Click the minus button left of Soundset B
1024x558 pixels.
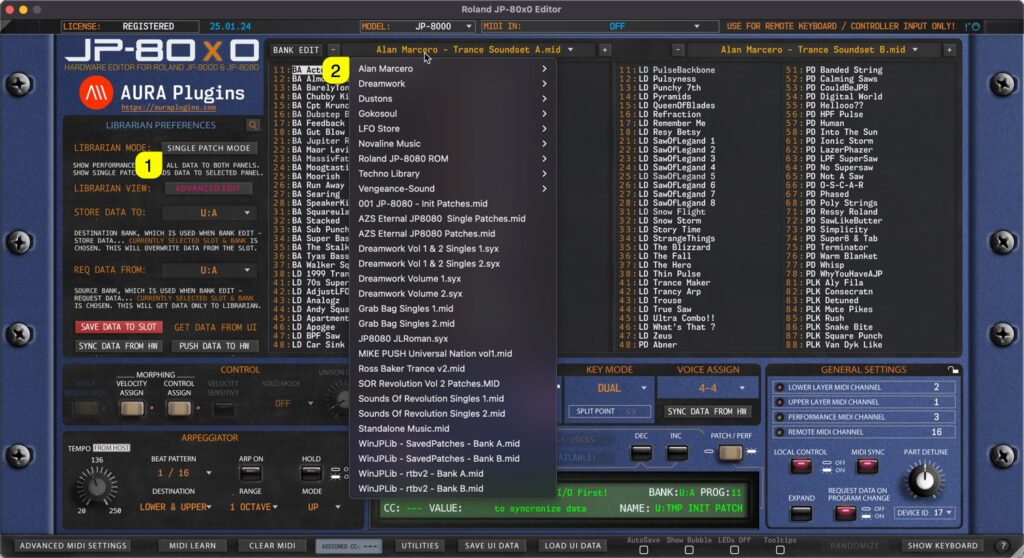(x=678, y=50)
